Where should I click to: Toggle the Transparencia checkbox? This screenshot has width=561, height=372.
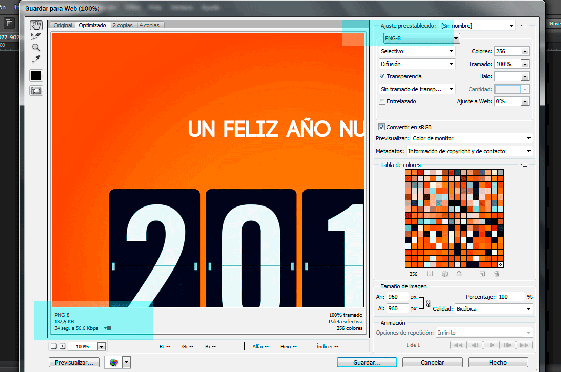382,76
